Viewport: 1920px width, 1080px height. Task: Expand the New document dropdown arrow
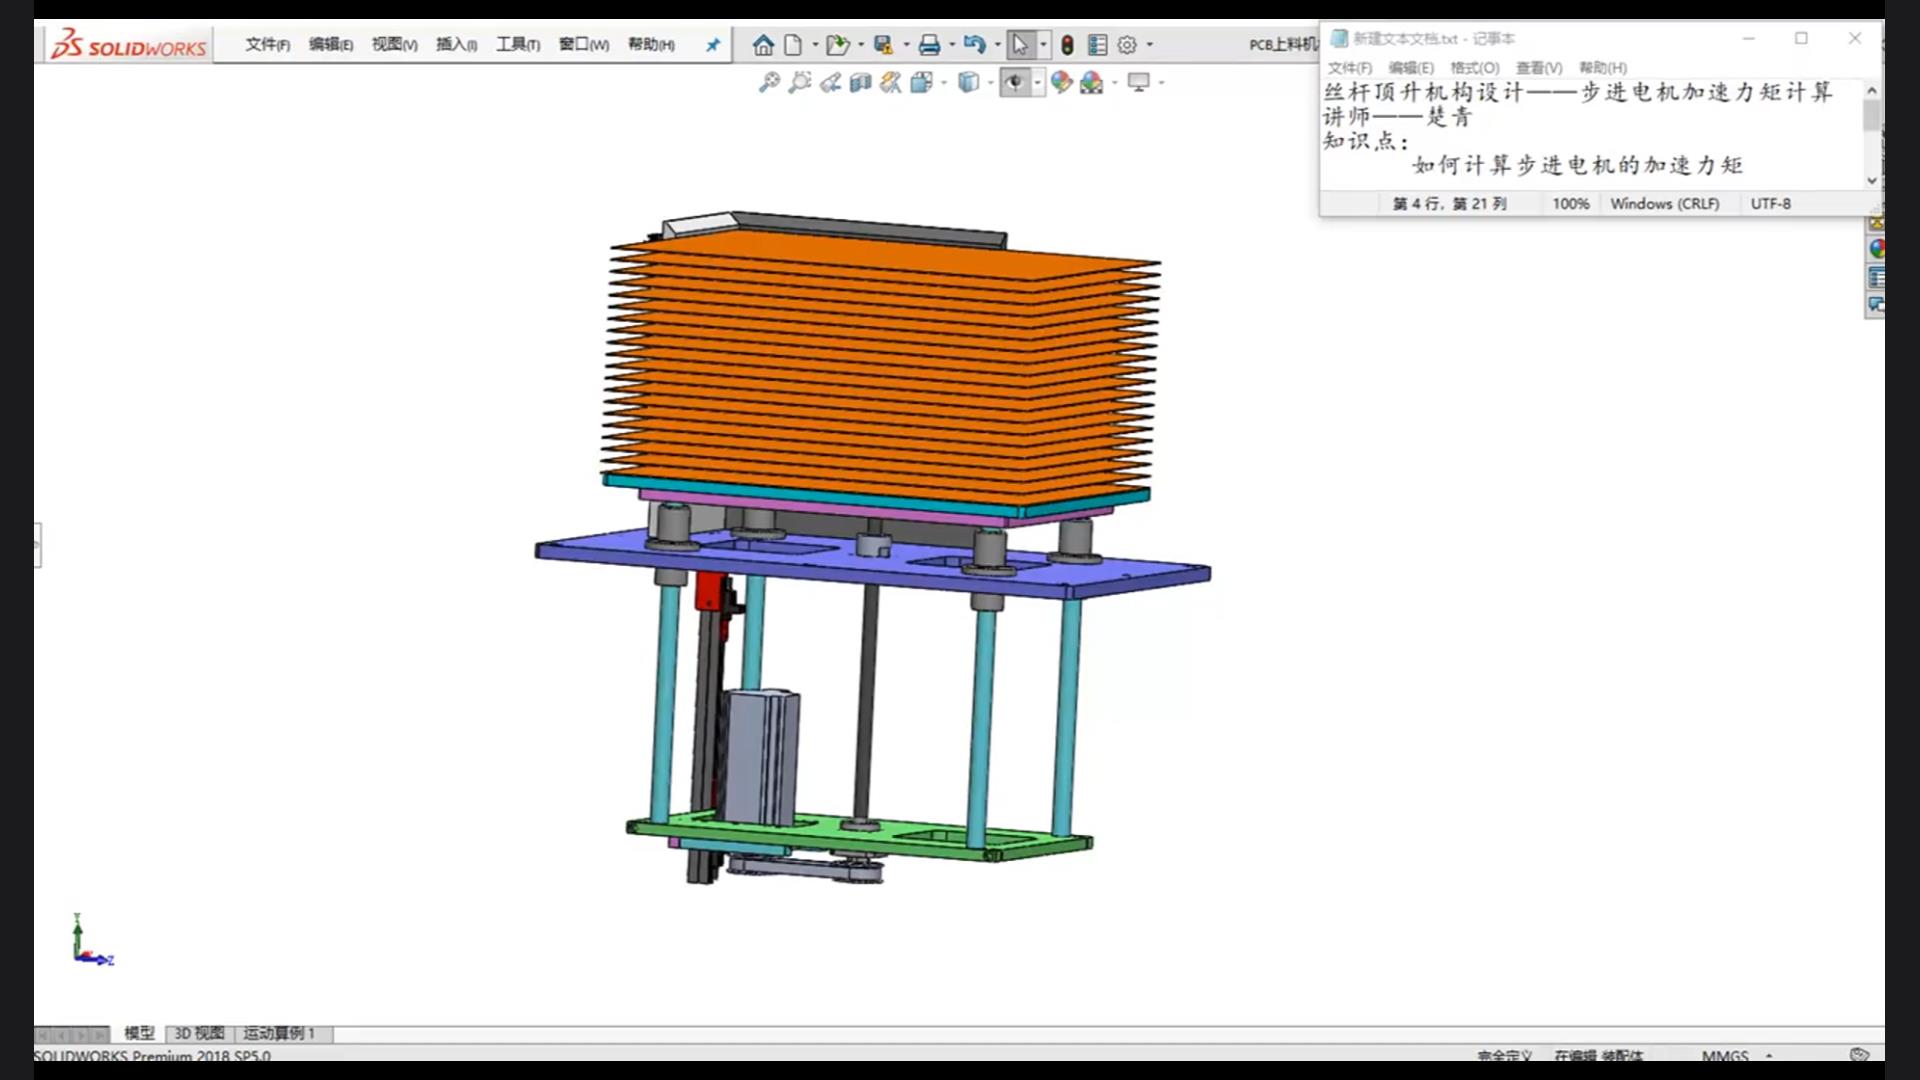[x=815, y=45]
